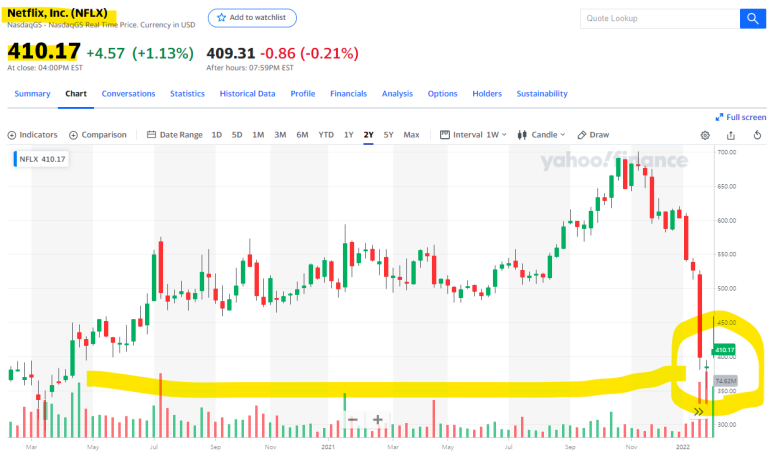Click the 'After hours: 07:59PM EST' text

[x=250, y=68]
